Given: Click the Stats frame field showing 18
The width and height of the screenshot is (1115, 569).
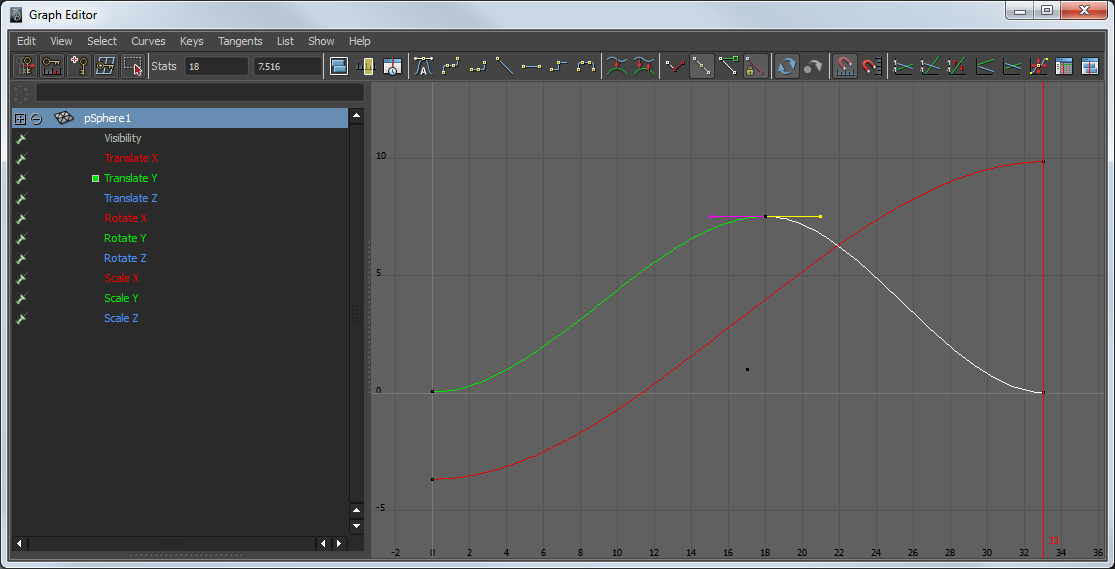Looking at the screenshot, I should [215, 67].
